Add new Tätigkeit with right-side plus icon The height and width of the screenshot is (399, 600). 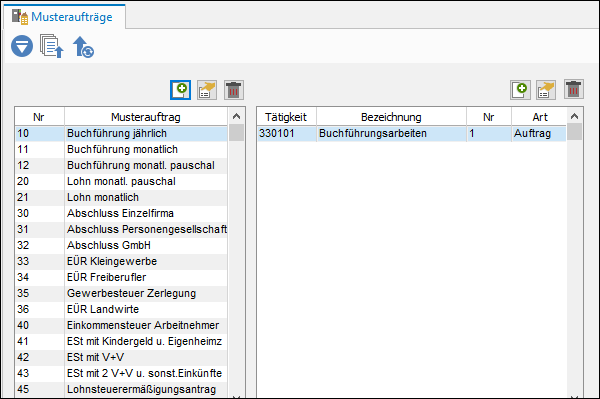click(x=520, y=90)
